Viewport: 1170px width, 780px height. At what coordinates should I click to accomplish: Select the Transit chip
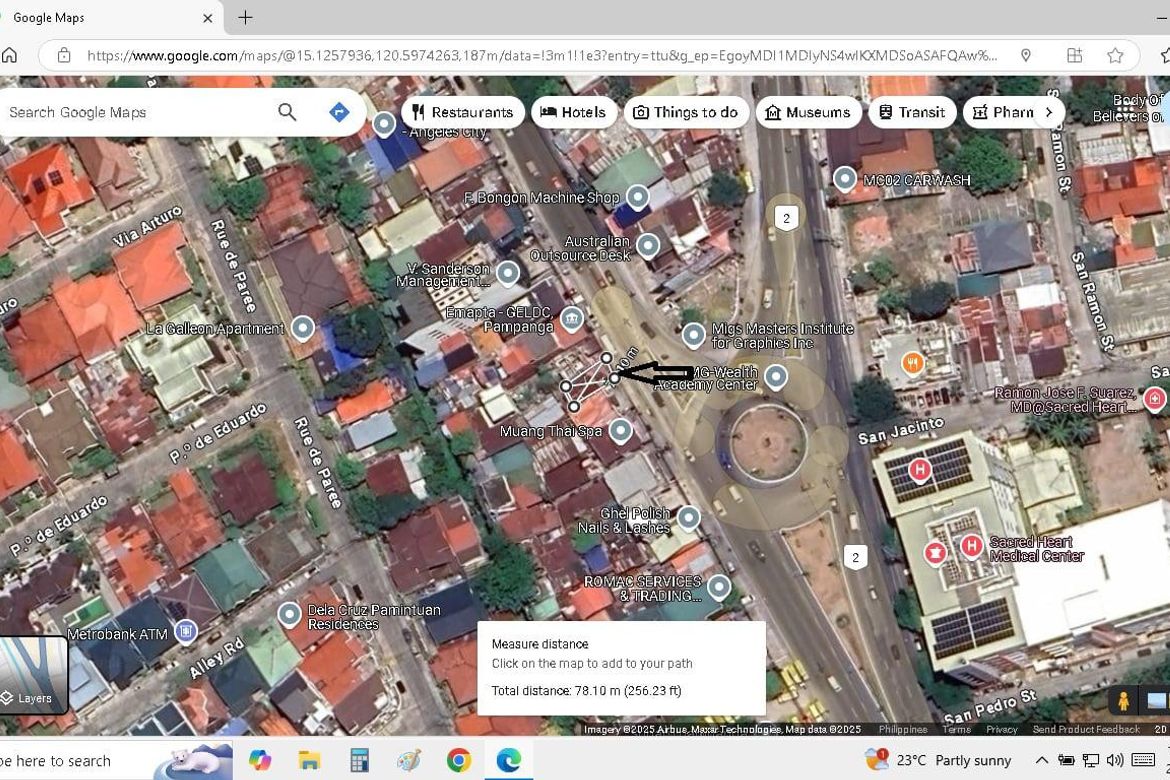912,112
